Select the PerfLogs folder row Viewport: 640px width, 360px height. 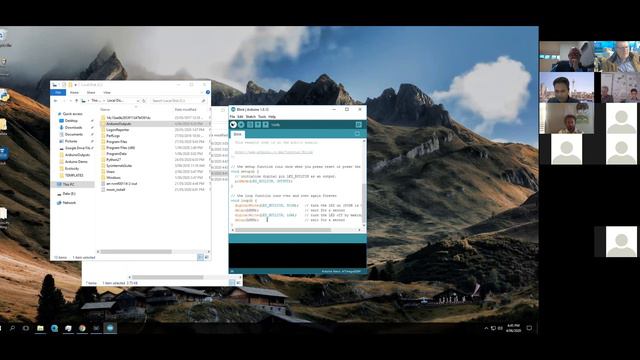coord(155,136)
